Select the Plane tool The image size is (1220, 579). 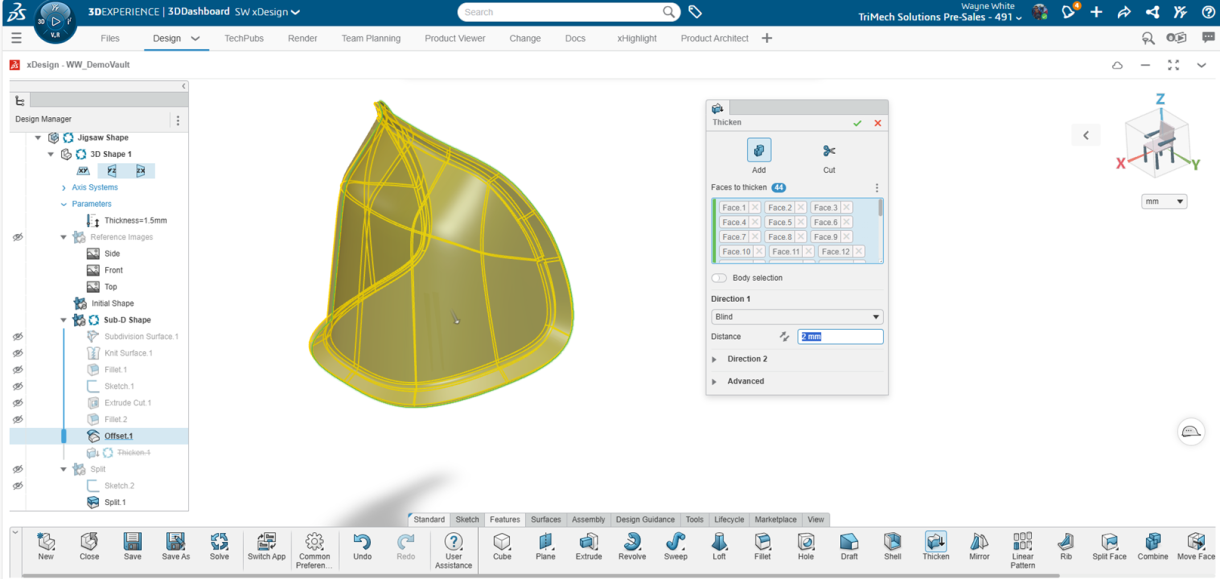pyautogui.click(x=545, y=547)
